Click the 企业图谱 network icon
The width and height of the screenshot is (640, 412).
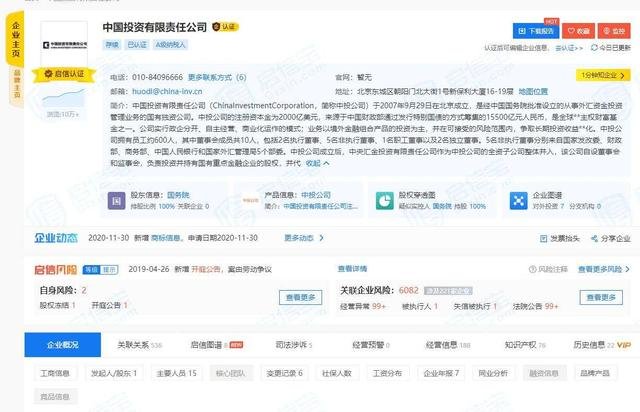point(518,201)
